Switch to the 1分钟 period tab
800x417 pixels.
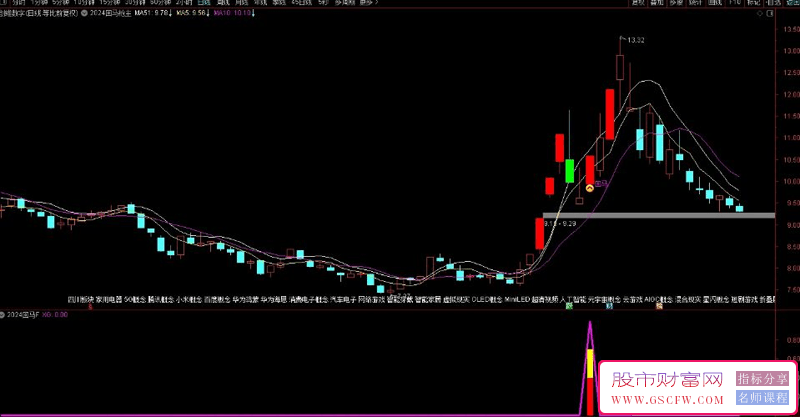pos(39,3)
